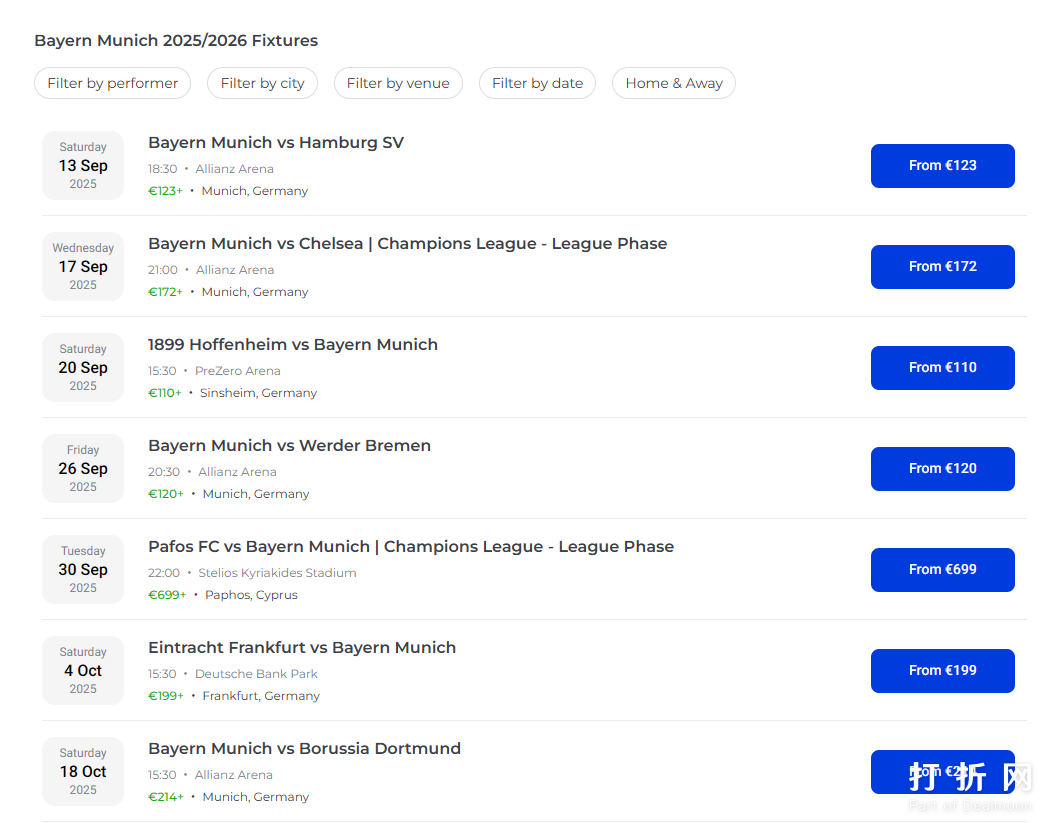Toggle the Home & Away filter
The width and height of the screenshot is (1046, 823).
(673, 83)
